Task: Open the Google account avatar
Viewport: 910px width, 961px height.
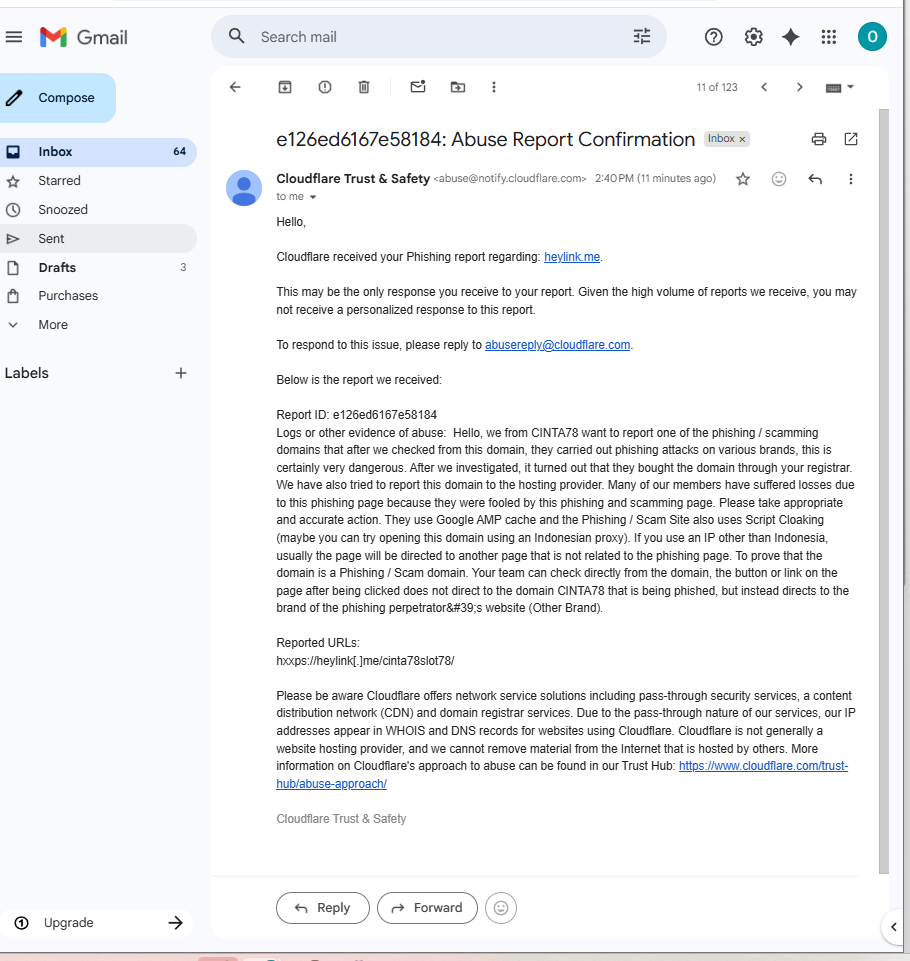Action: pos(872,37)
